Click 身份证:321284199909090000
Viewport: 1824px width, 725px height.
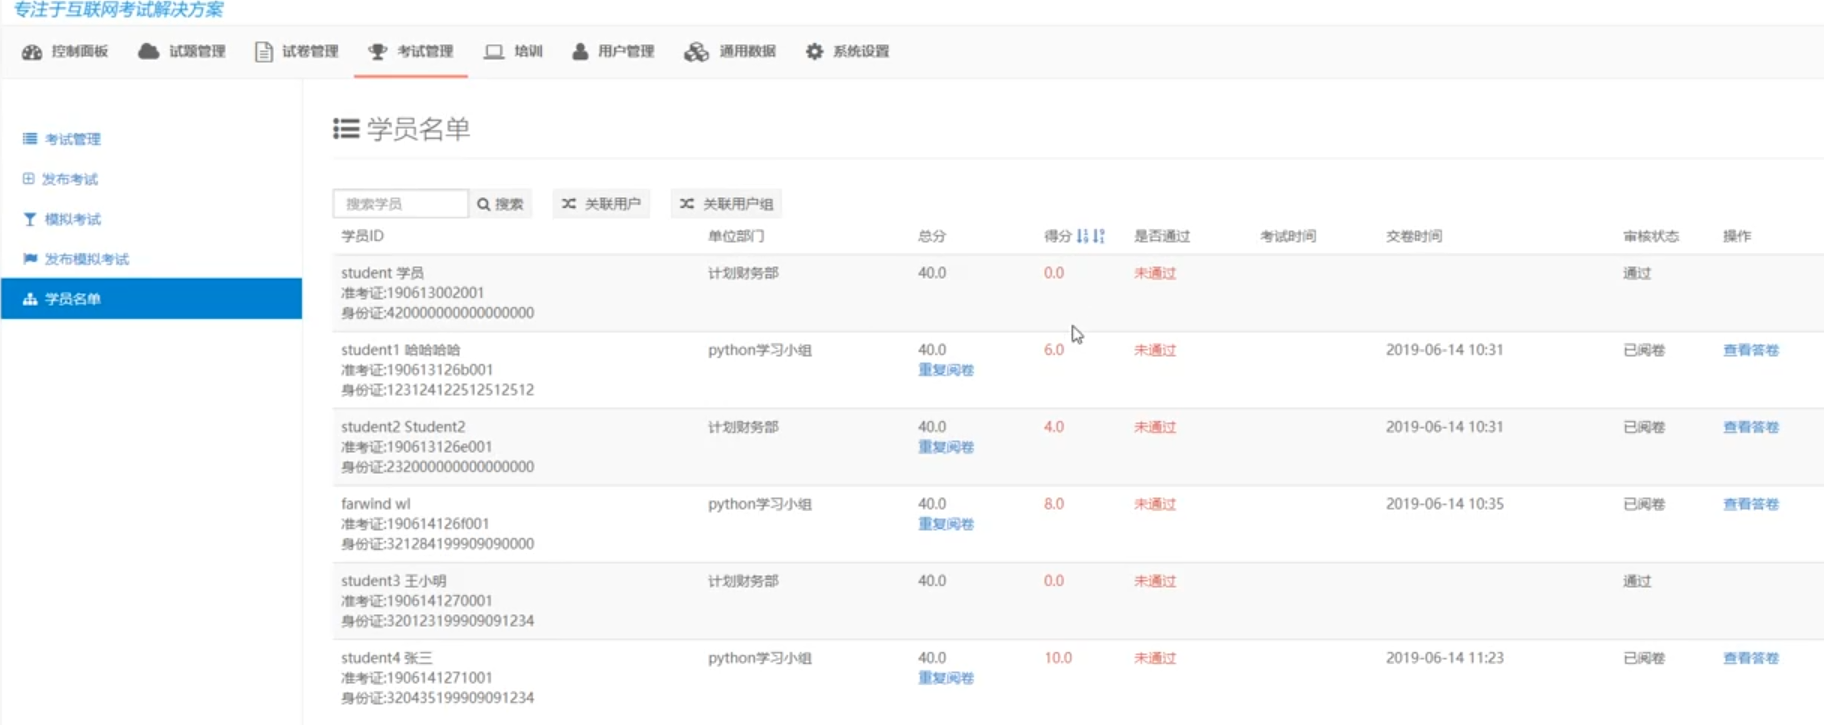tap(437, 544)
